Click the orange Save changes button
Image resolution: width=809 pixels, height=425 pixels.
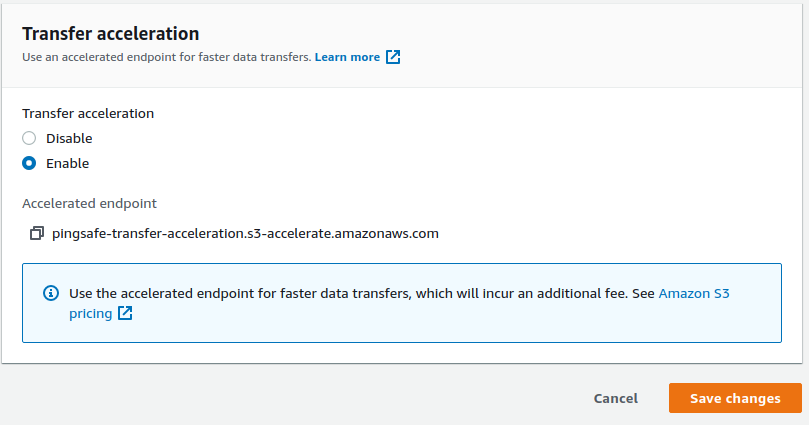tap(735, 398)
